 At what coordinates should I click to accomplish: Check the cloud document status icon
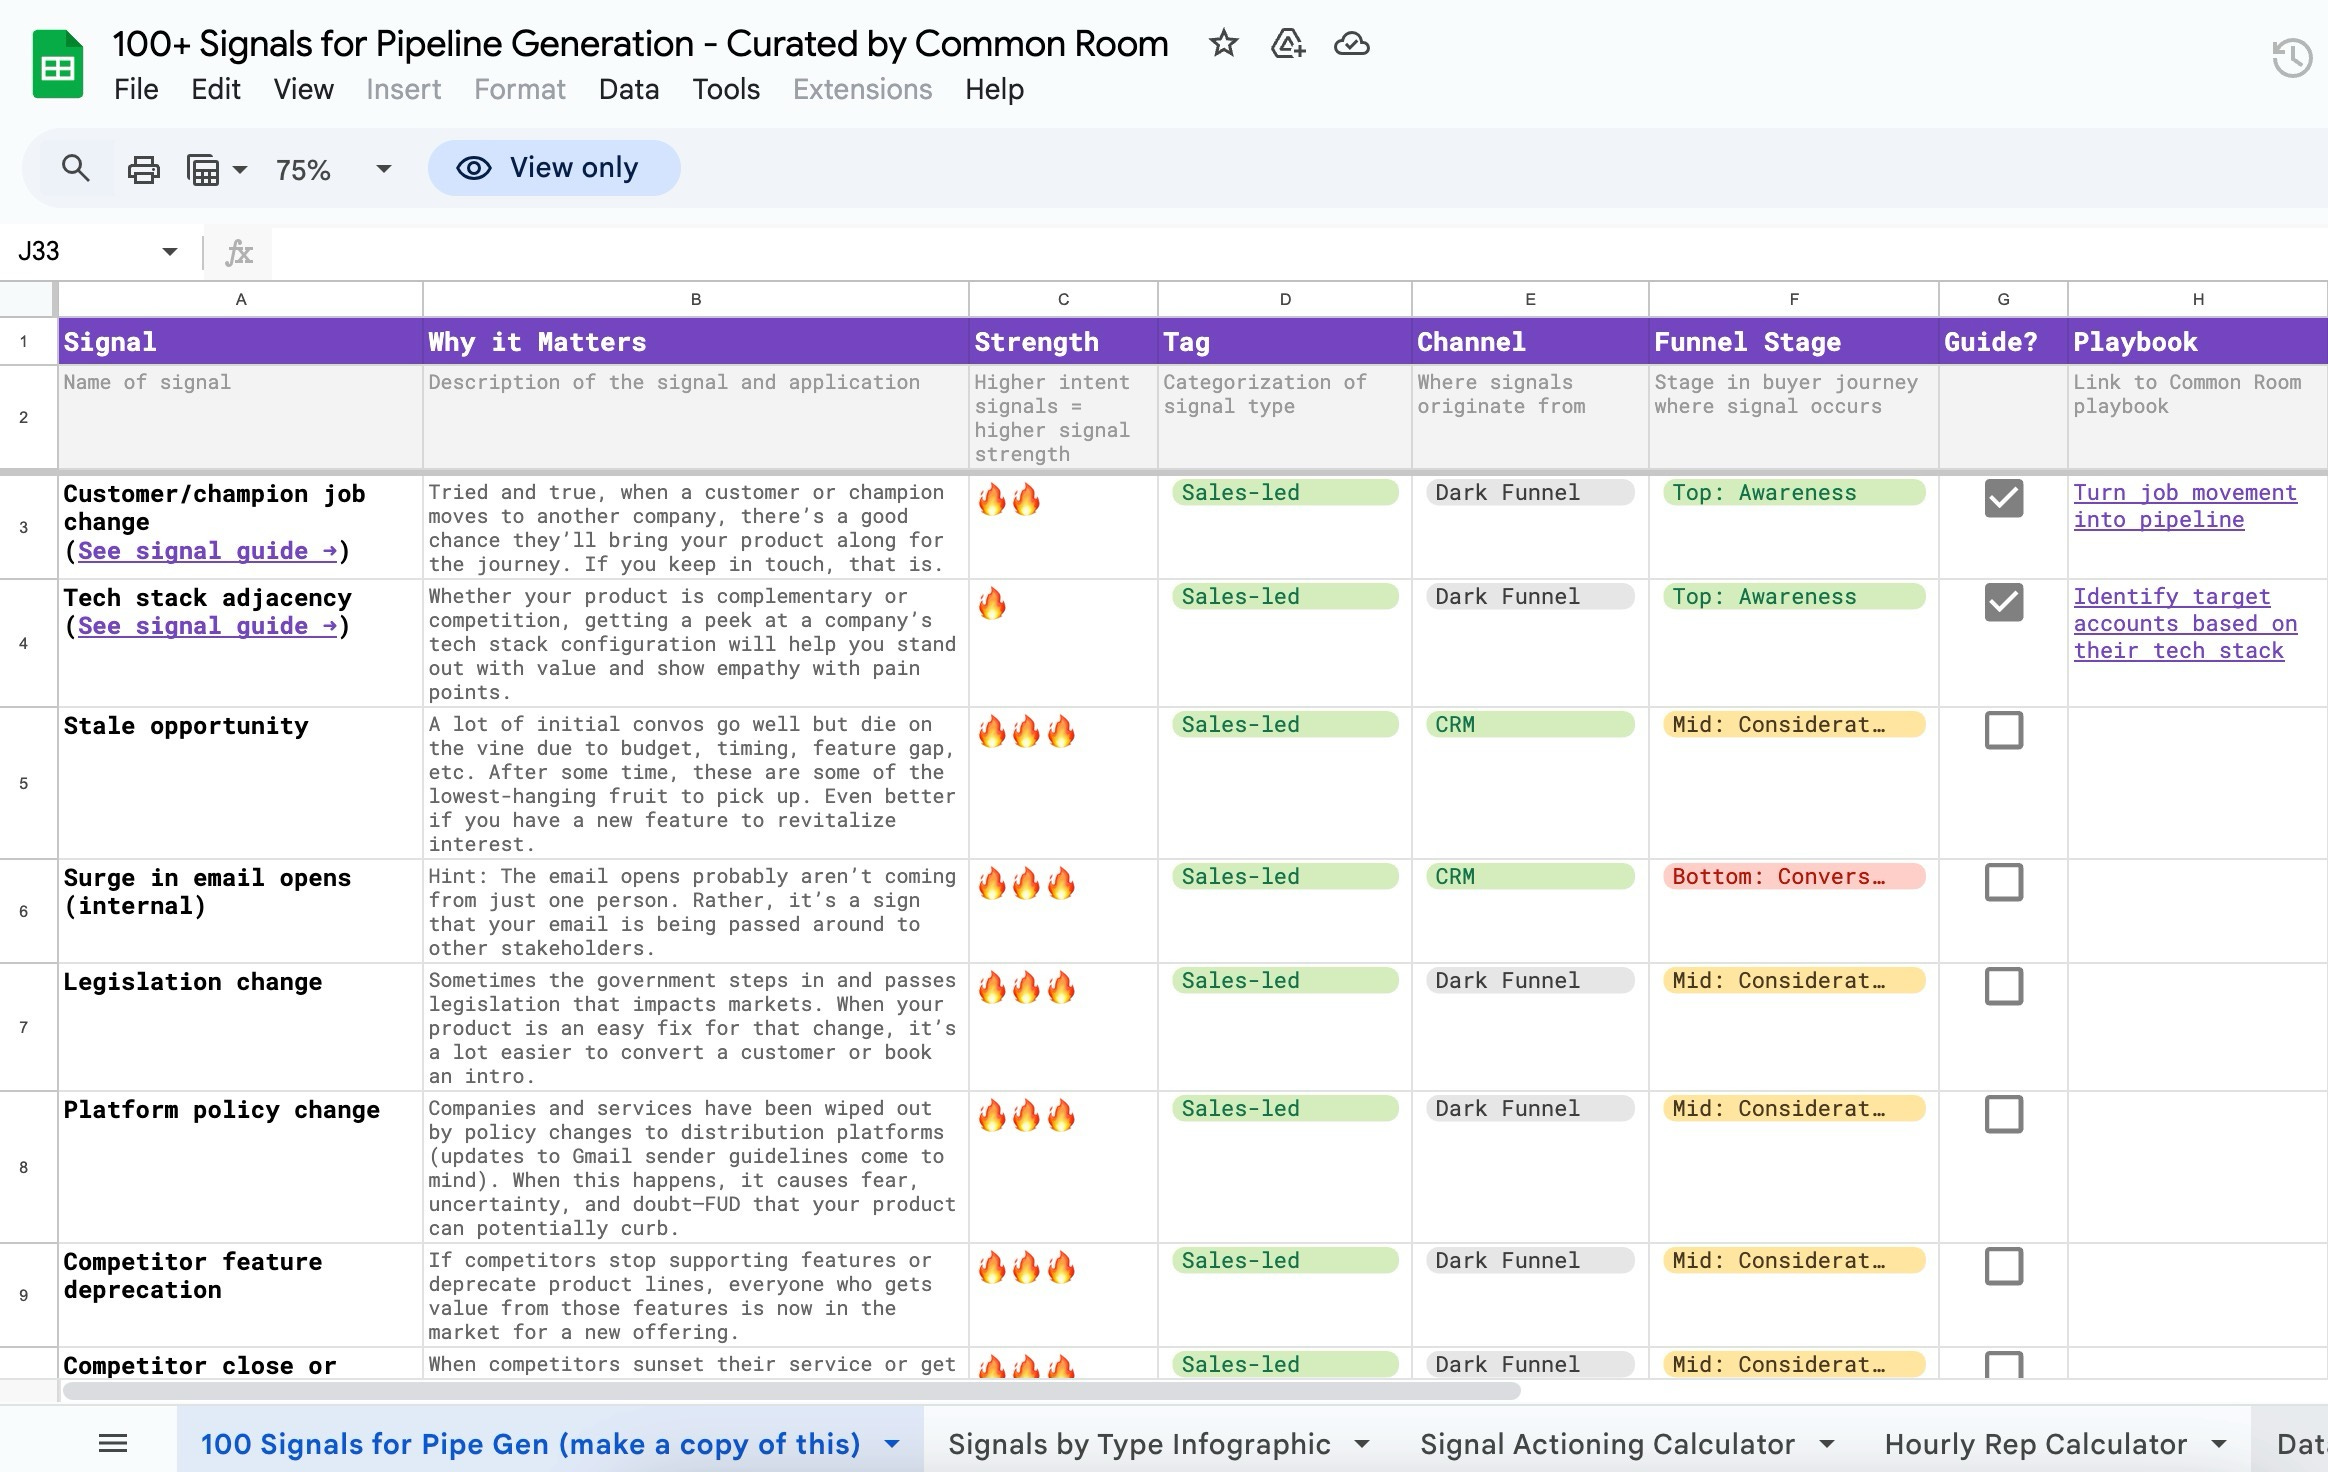pos(1351,44)
